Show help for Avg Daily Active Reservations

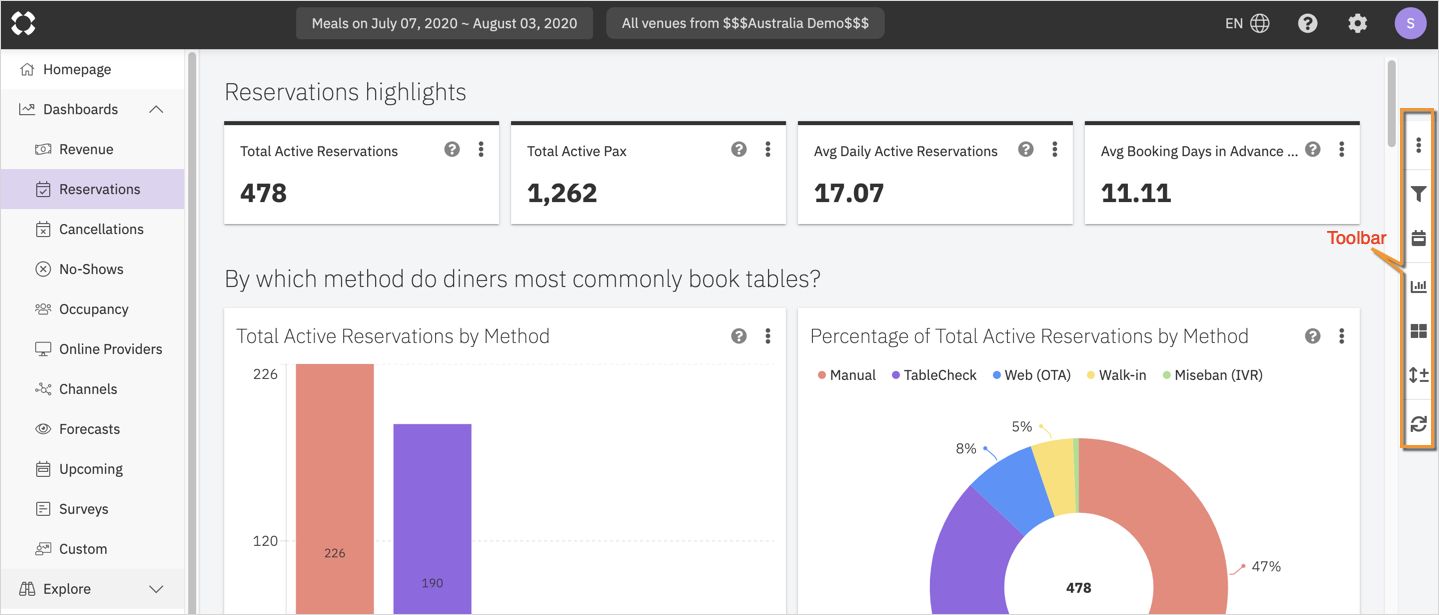point(1026,149)
